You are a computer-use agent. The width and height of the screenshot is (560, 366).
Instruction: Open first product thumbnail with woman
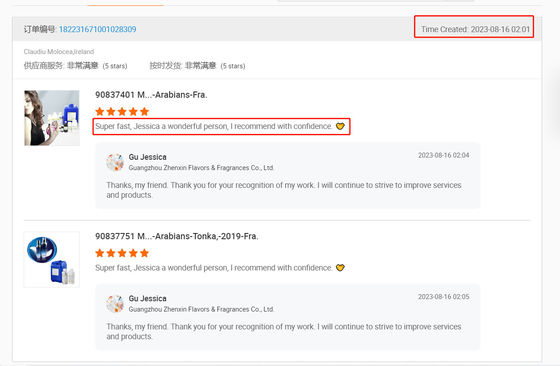[x=52, y=118]
